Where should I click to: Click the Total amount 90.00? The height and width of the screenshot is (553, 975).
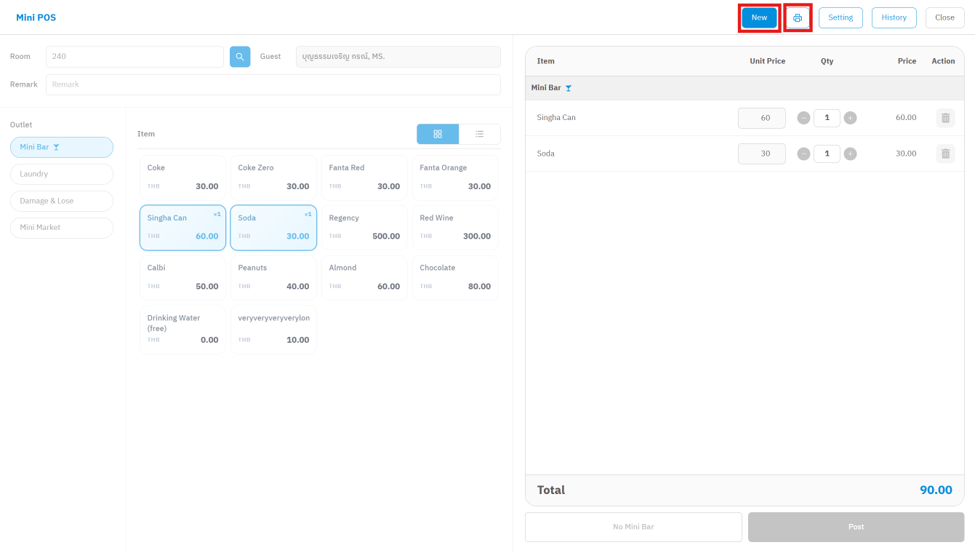coord(936,490)
